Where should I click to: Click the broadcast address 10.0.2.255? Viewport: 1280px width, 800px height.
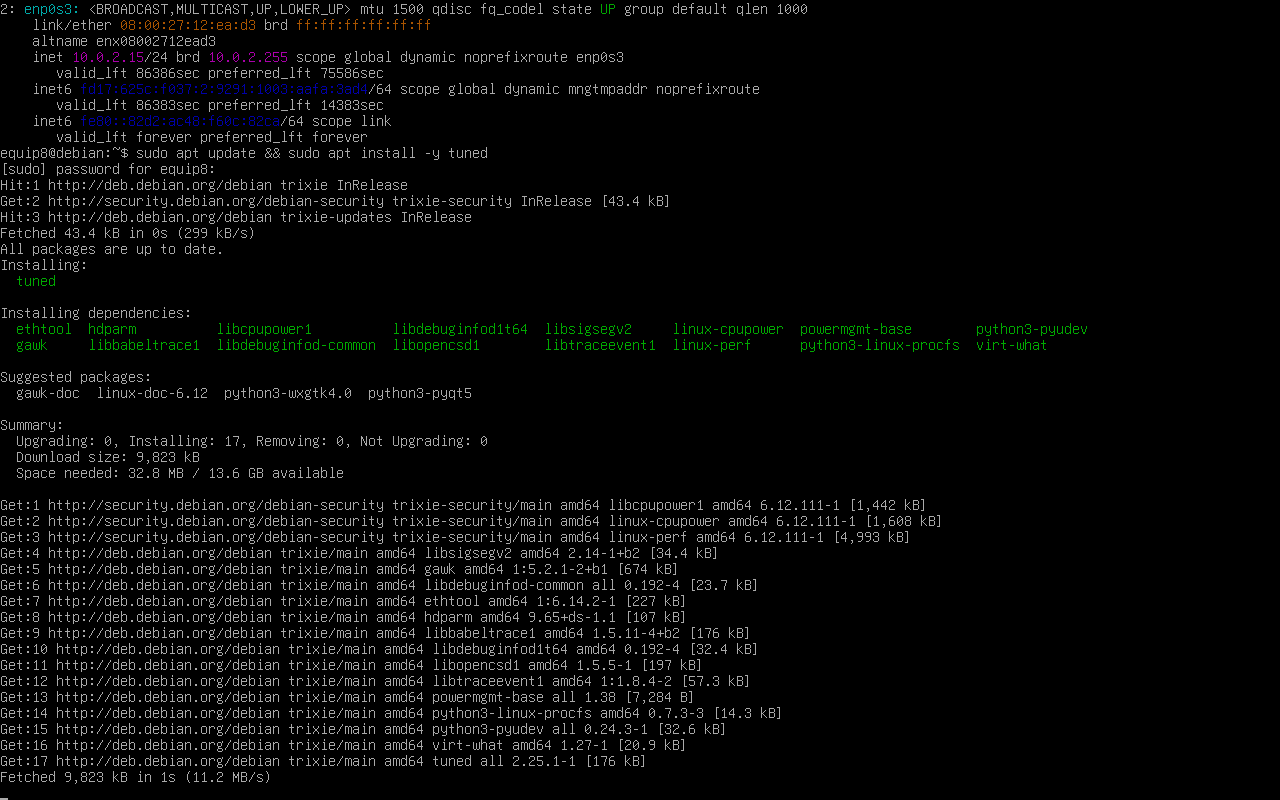click(x=248, y=57)
